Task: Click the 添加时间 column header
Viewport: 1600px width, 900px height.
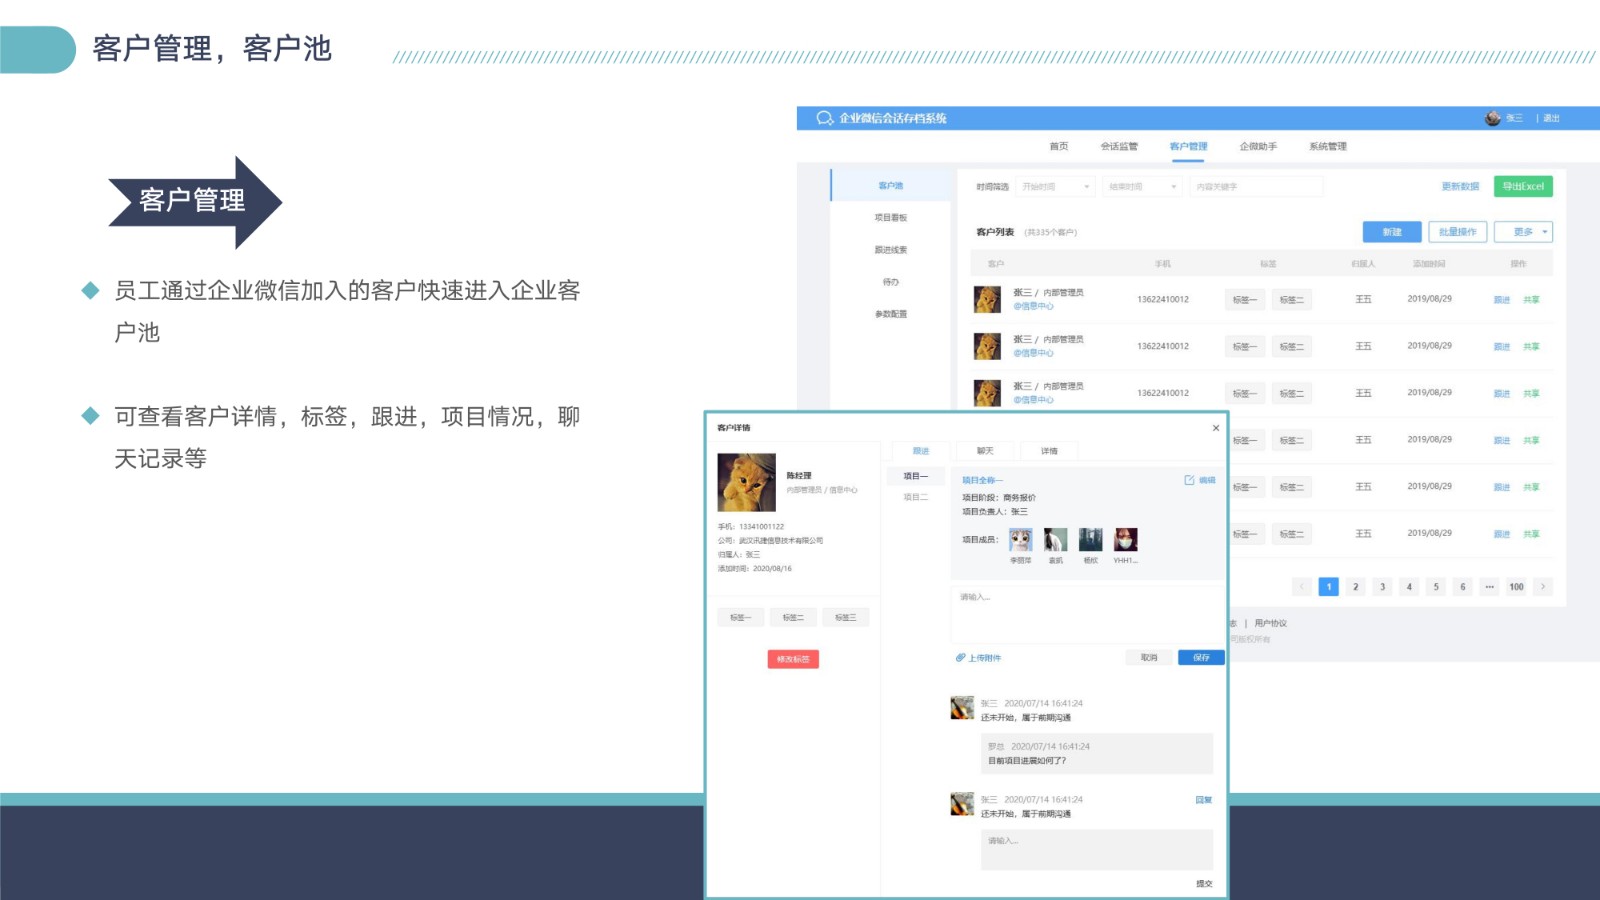Action: pos(1429,264)
